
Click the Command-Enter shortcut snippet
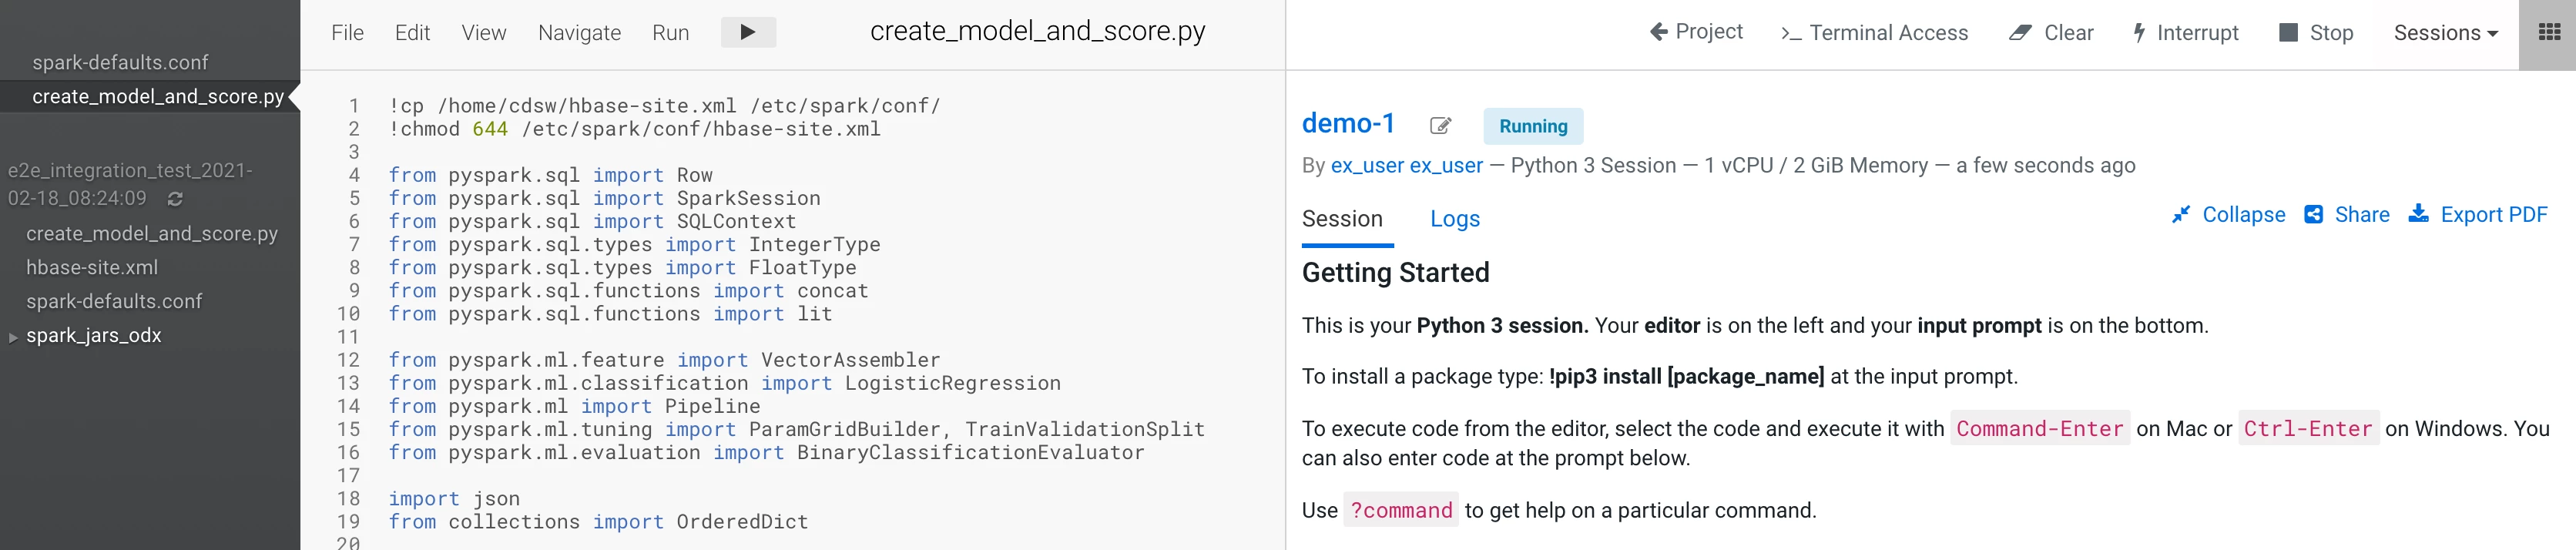[x=2039, y=429]
